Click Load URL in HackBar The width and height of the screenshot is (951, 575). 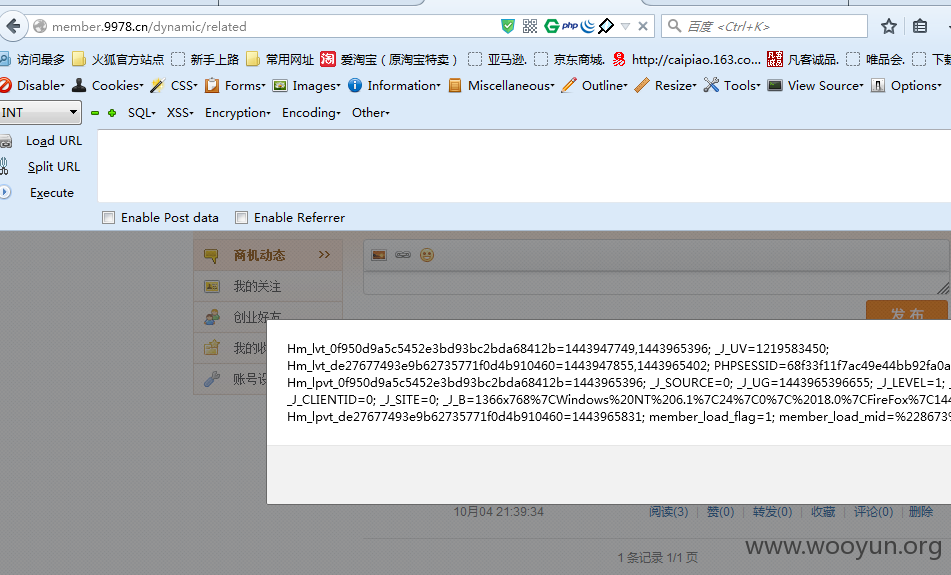(53, 141)
